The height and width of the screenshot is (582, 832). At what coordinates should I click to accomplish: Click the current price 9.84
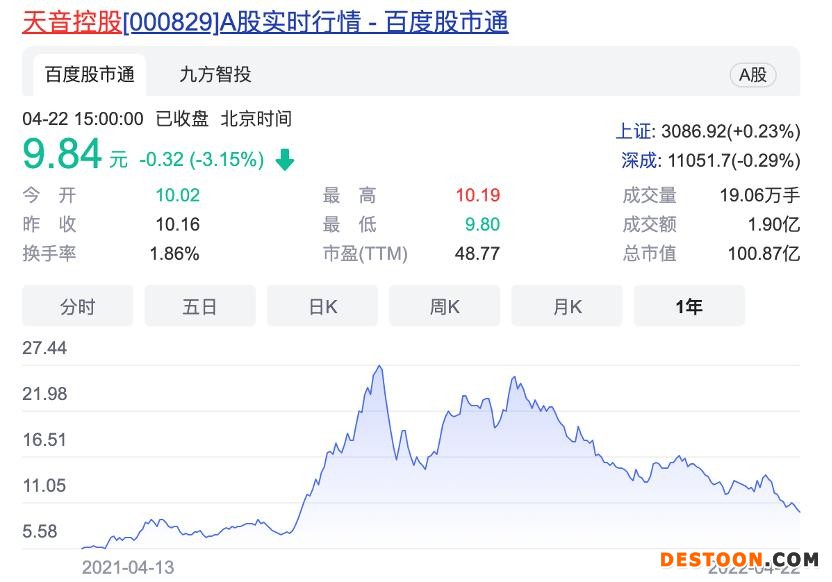click(62, 156)
